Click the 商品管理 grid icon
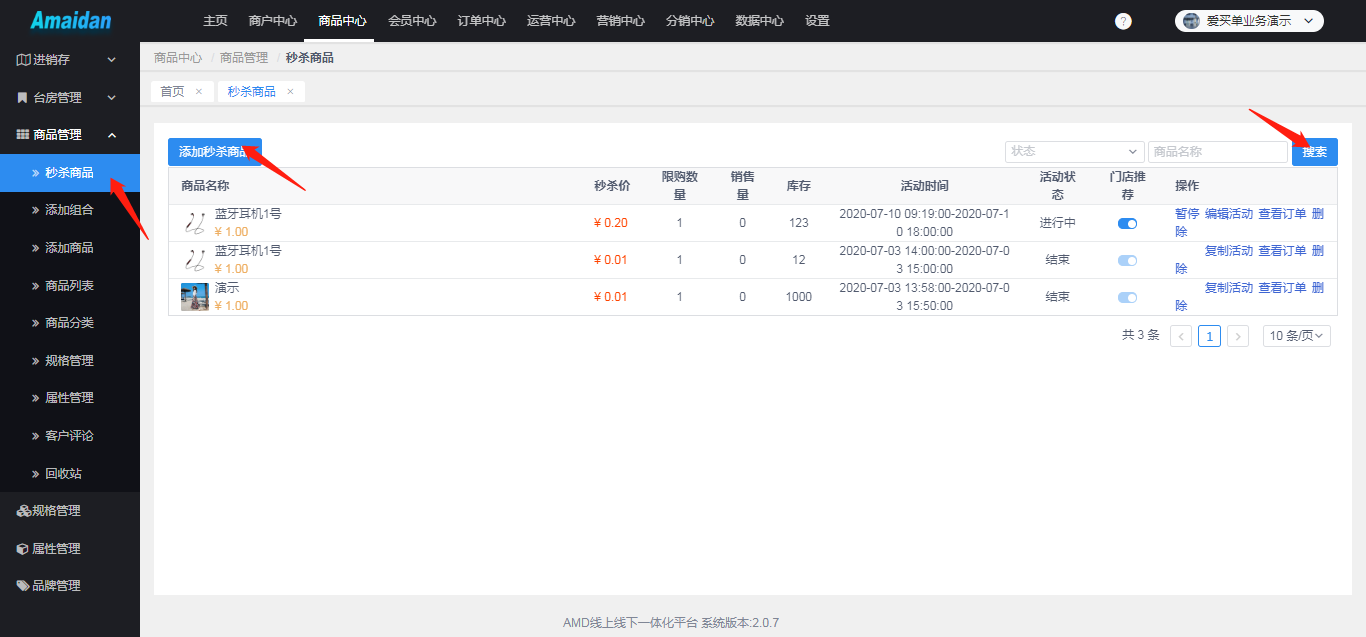 [x=23, y=135]
